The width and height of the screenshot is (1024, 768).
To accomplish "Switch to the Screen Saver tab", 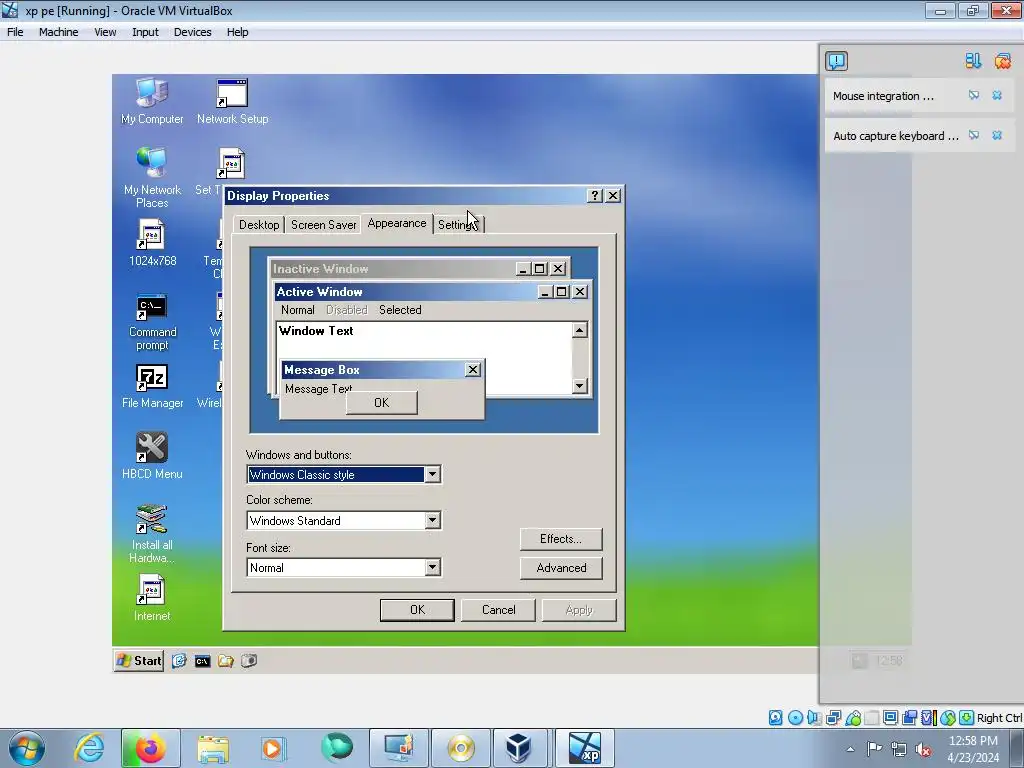I will pyautogui.click(x=323, y=225).
